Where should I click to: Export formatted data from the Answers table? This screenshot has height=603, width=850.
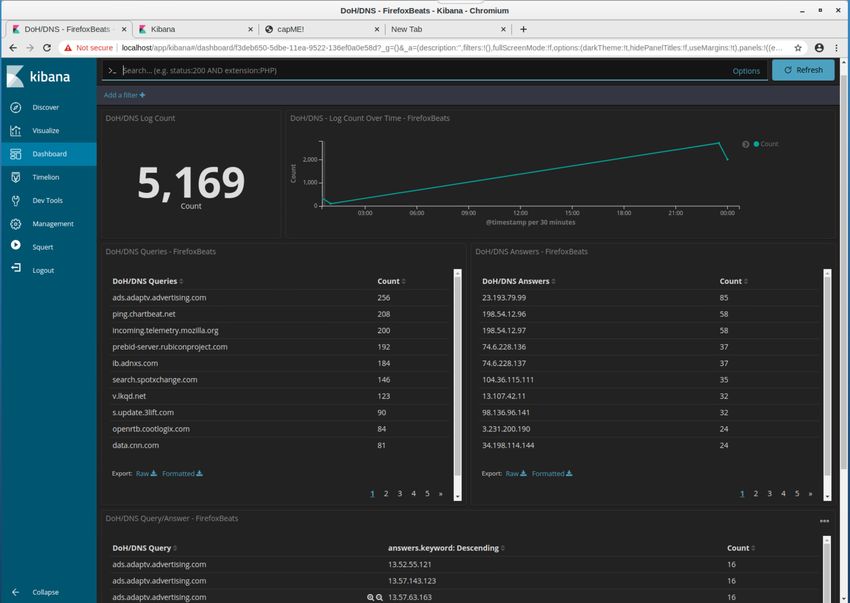pyautogui.click(x=552, y=473)
